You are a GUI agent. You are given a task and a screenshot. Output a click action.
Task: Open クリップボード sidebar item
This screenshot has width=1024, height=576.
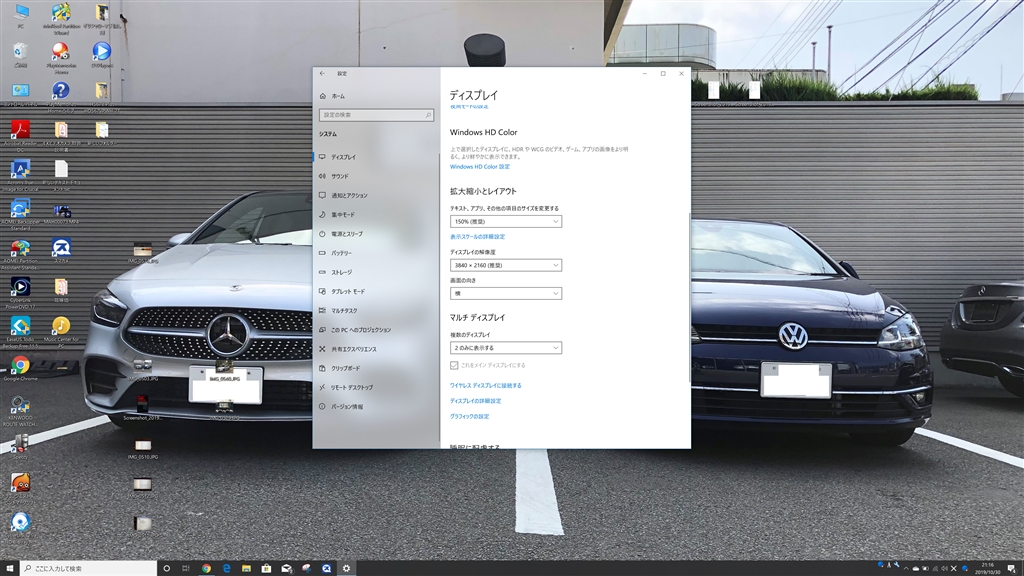(x=376, y=368)
